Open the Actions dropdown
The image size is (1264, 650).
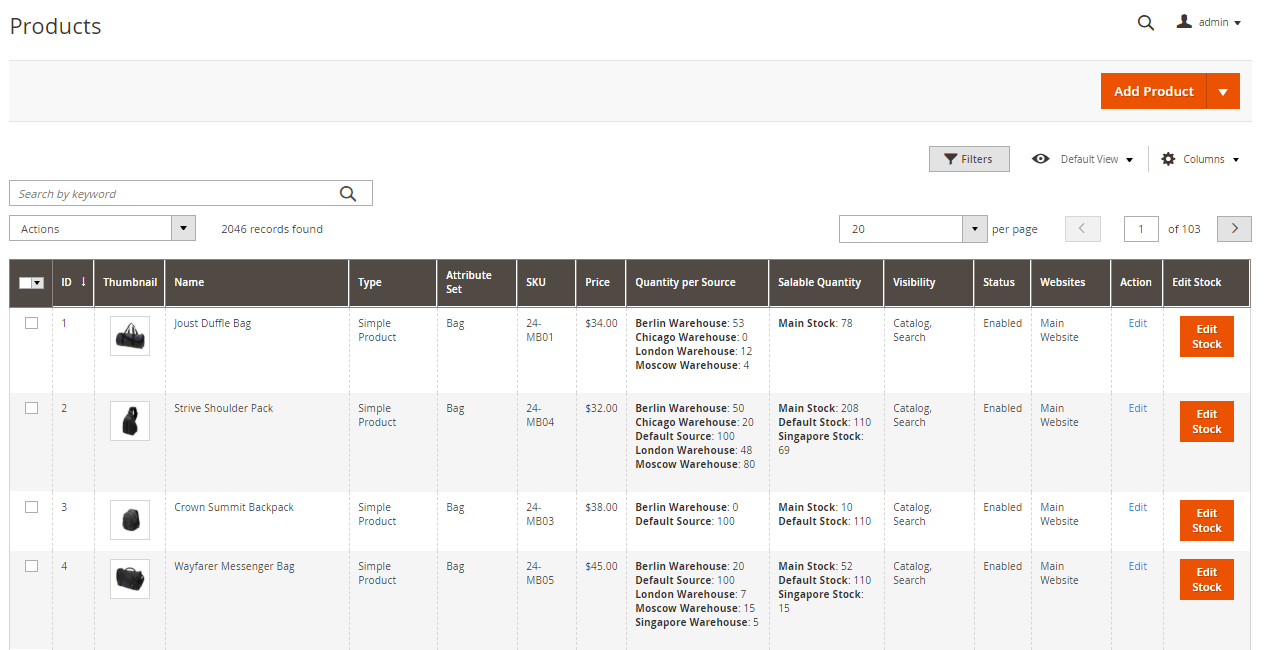click(102, 229)
